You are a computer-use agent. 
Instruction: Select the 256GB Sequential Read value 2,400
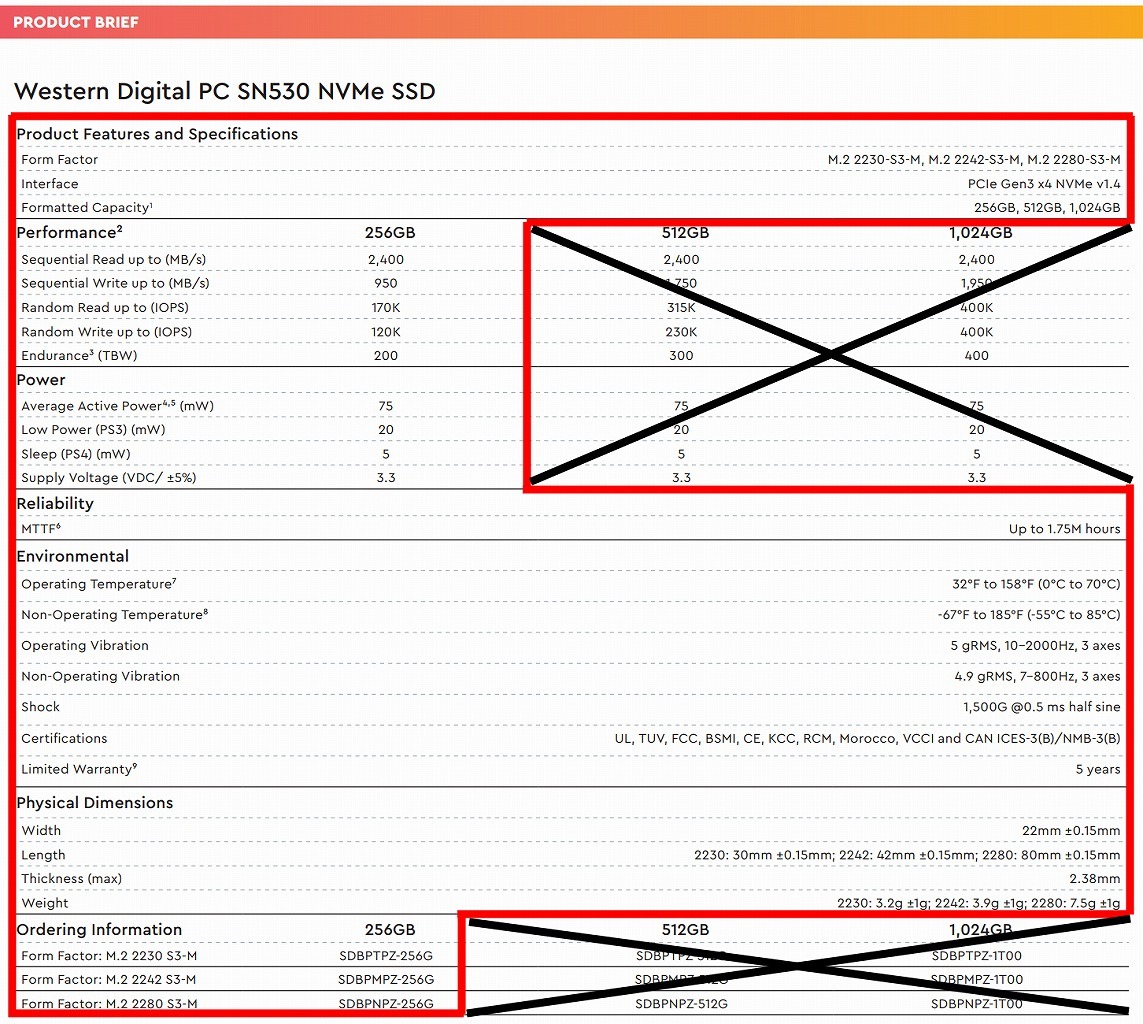386,259
